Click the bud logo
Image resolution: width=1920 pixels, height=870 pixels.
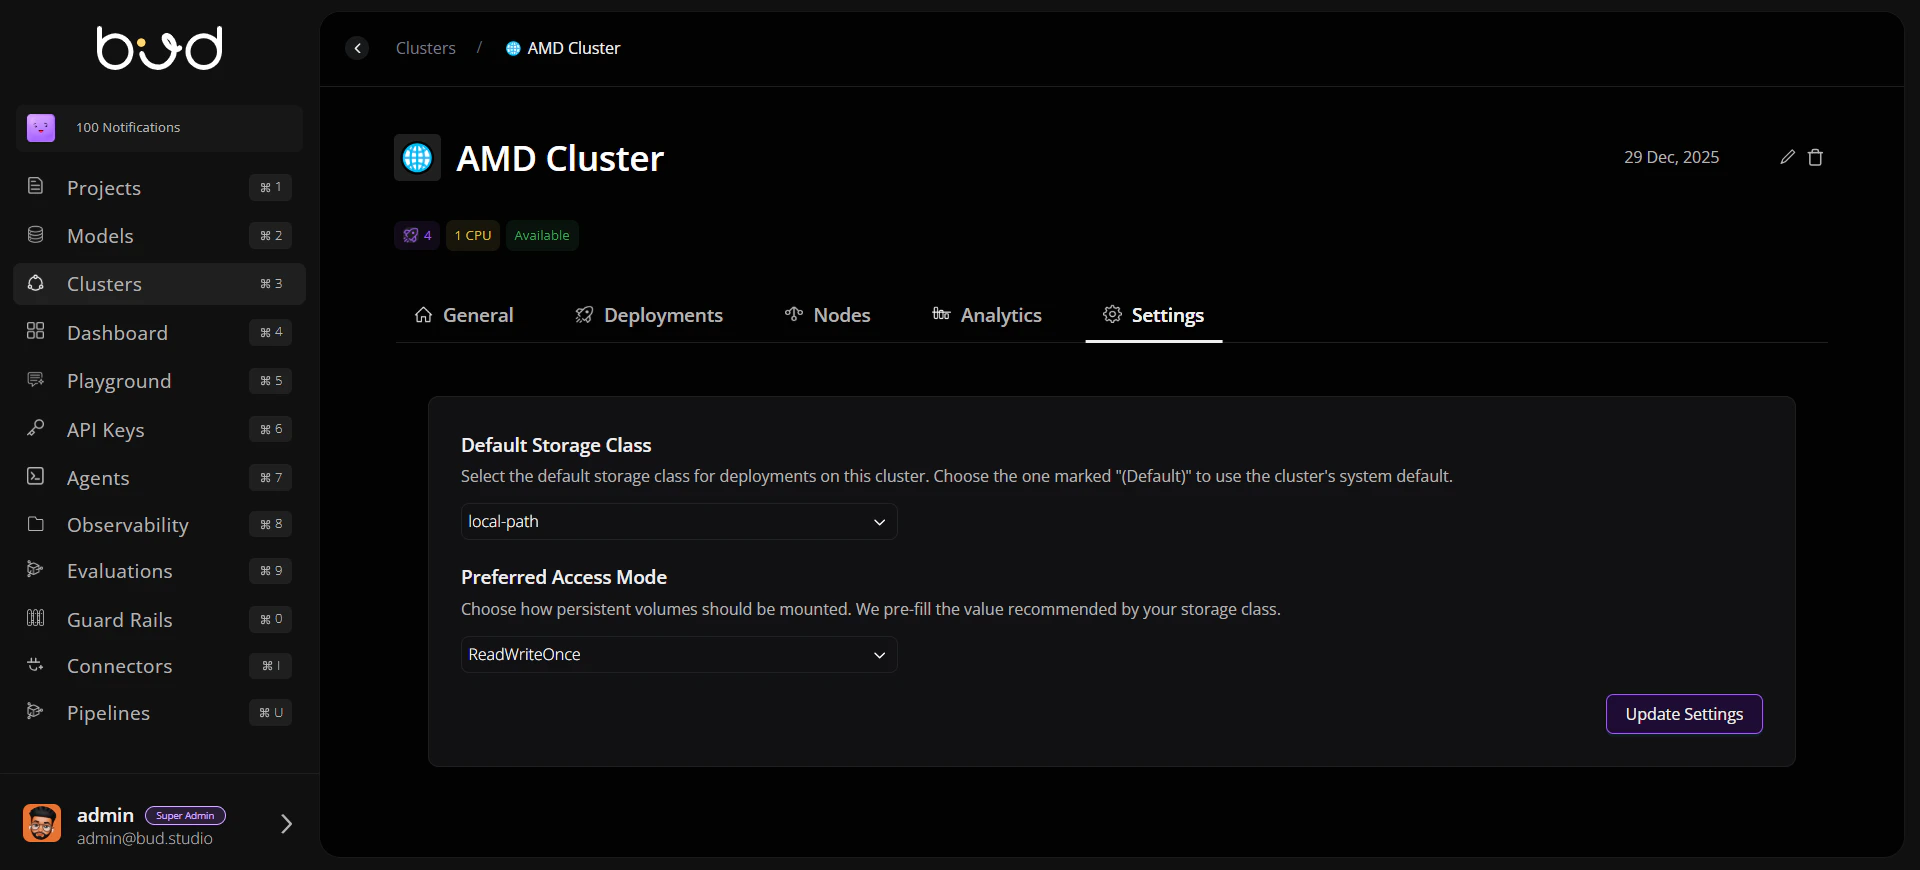tap(159, 48)
